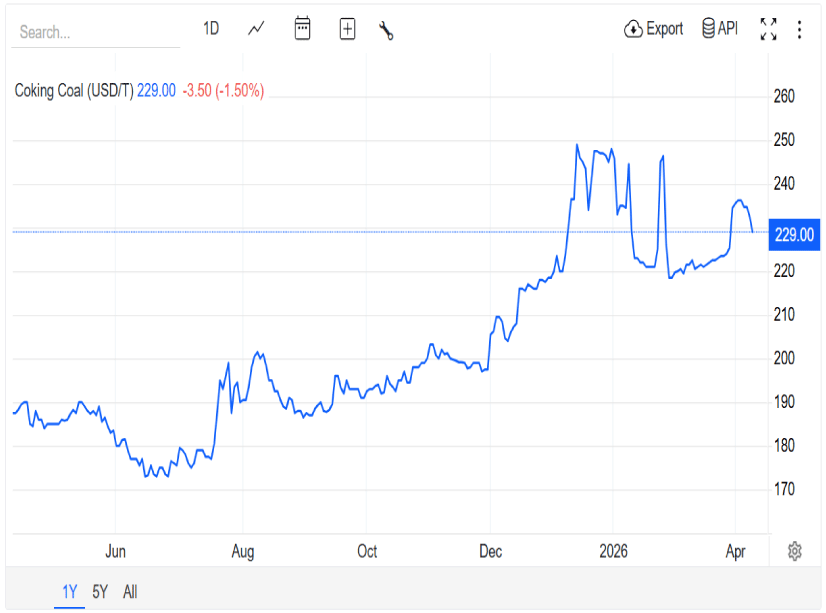The image size is (826, 613).
Task: Open the wrench tools menu
Action: tap(386, 30)
